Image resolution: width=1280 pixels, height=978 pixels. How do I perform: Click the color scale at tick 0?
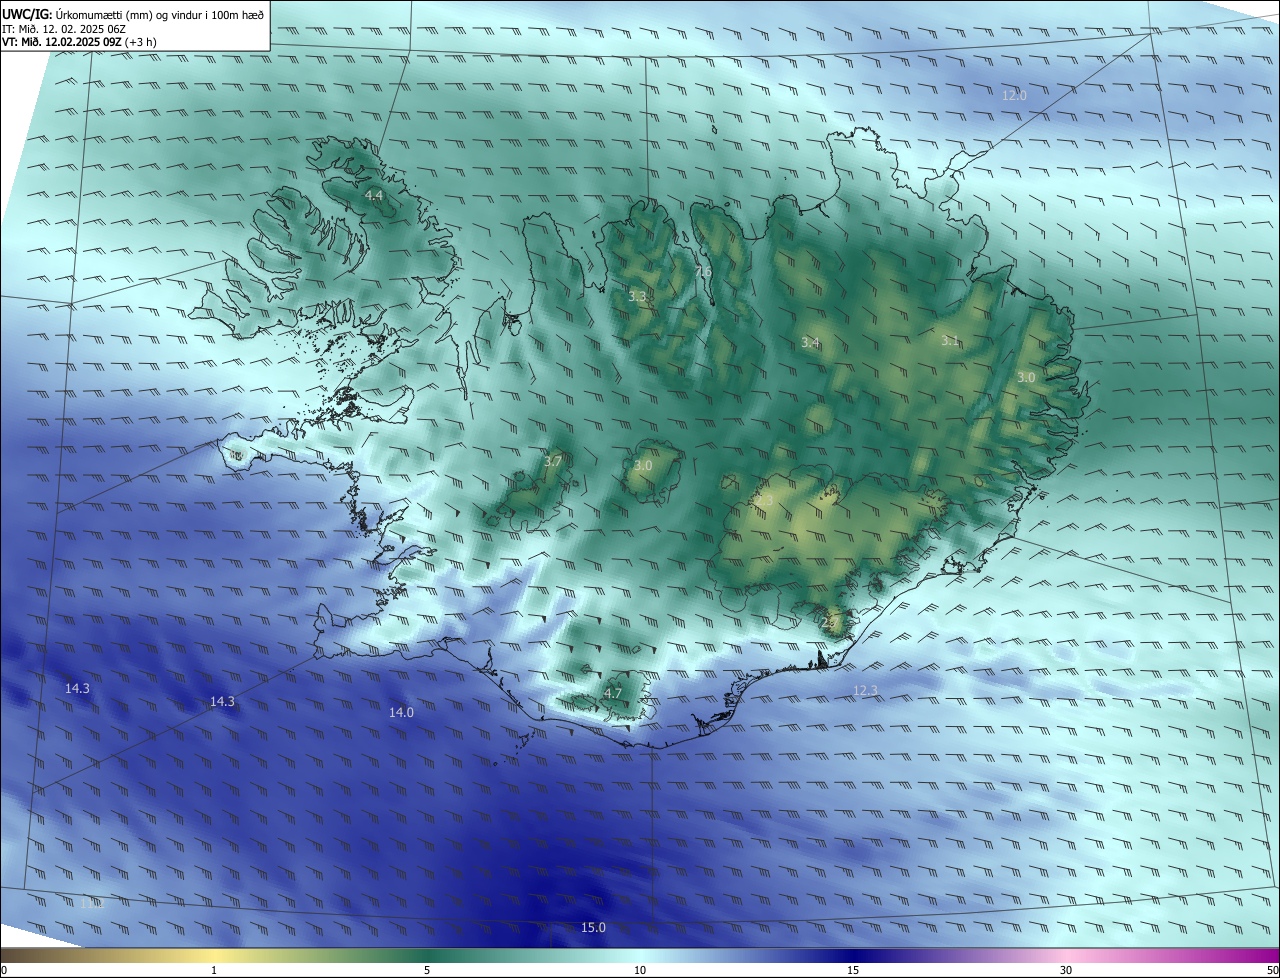[x=4, y=970]
